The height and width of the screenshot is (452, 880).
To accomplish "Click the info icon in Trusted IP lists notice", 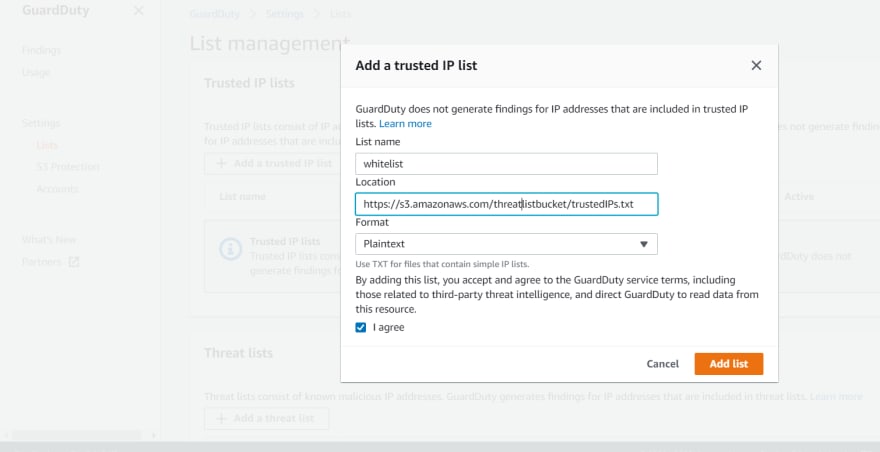I will click(230, 249).
